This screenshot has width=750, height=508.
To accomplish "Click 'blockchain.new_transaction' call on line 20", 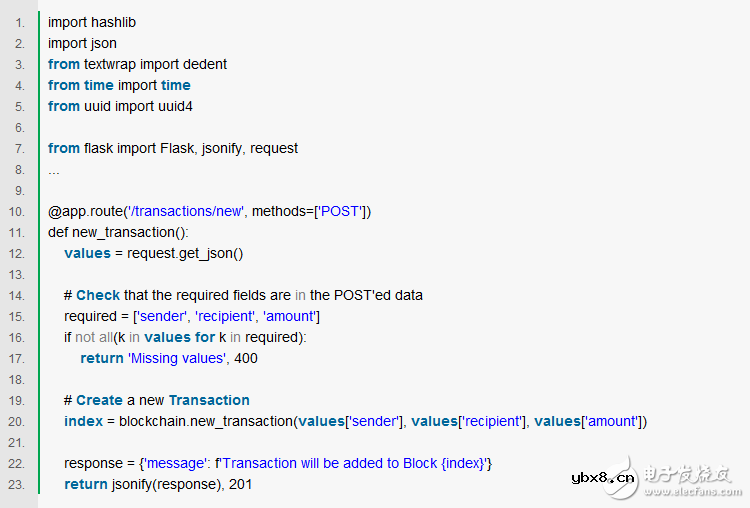I will 203,421.
